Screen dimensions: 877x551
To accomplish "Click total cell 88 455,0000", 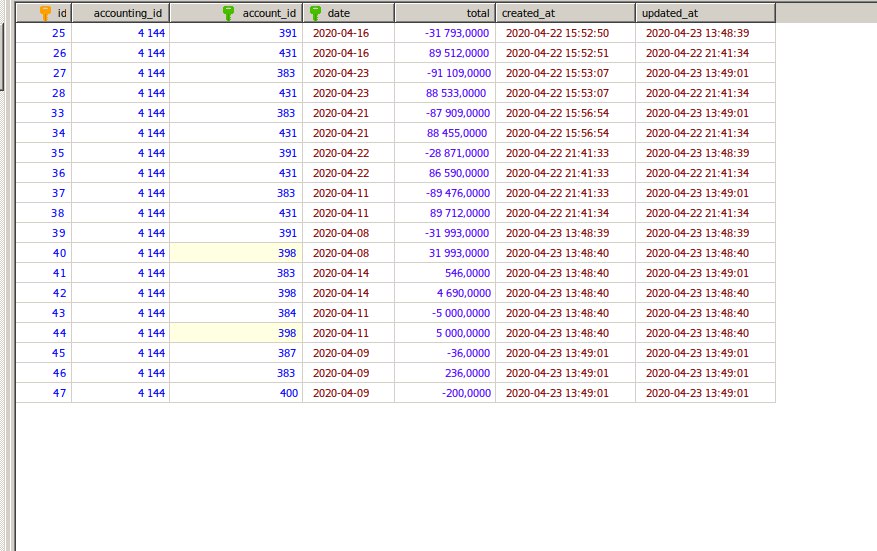I will point(445,133).
